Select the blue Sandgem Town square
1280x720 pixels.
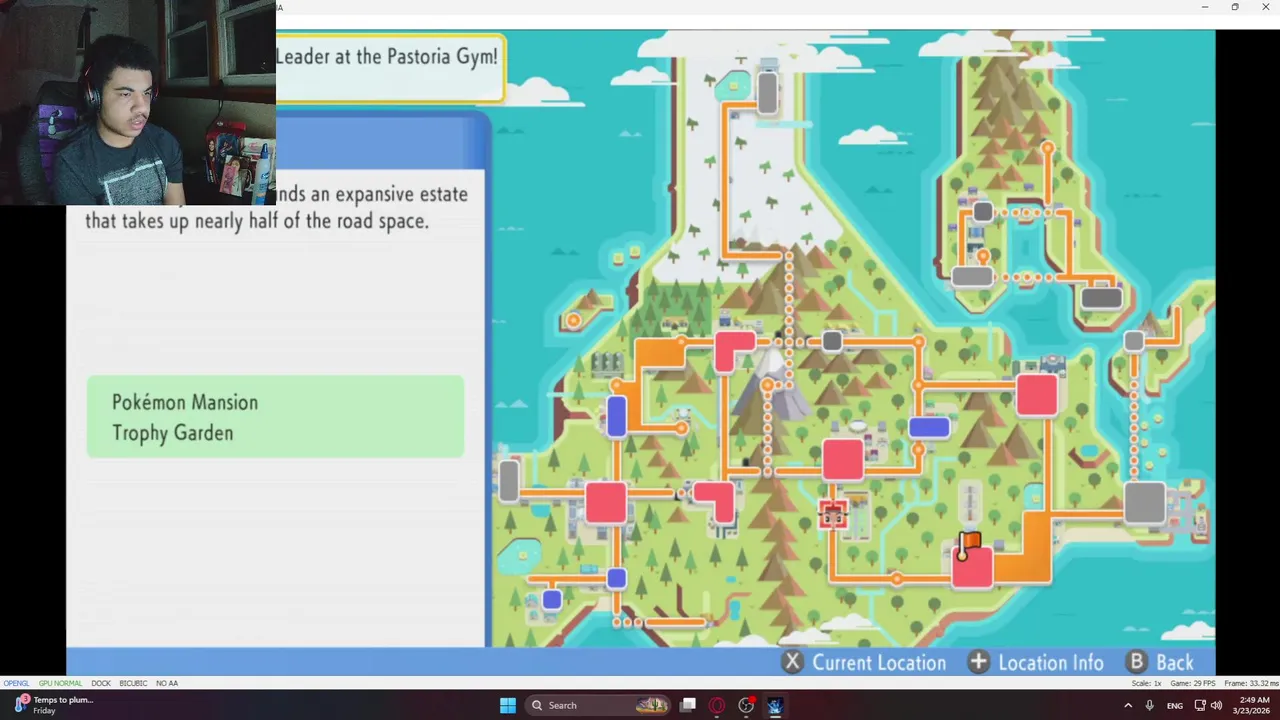616,578
